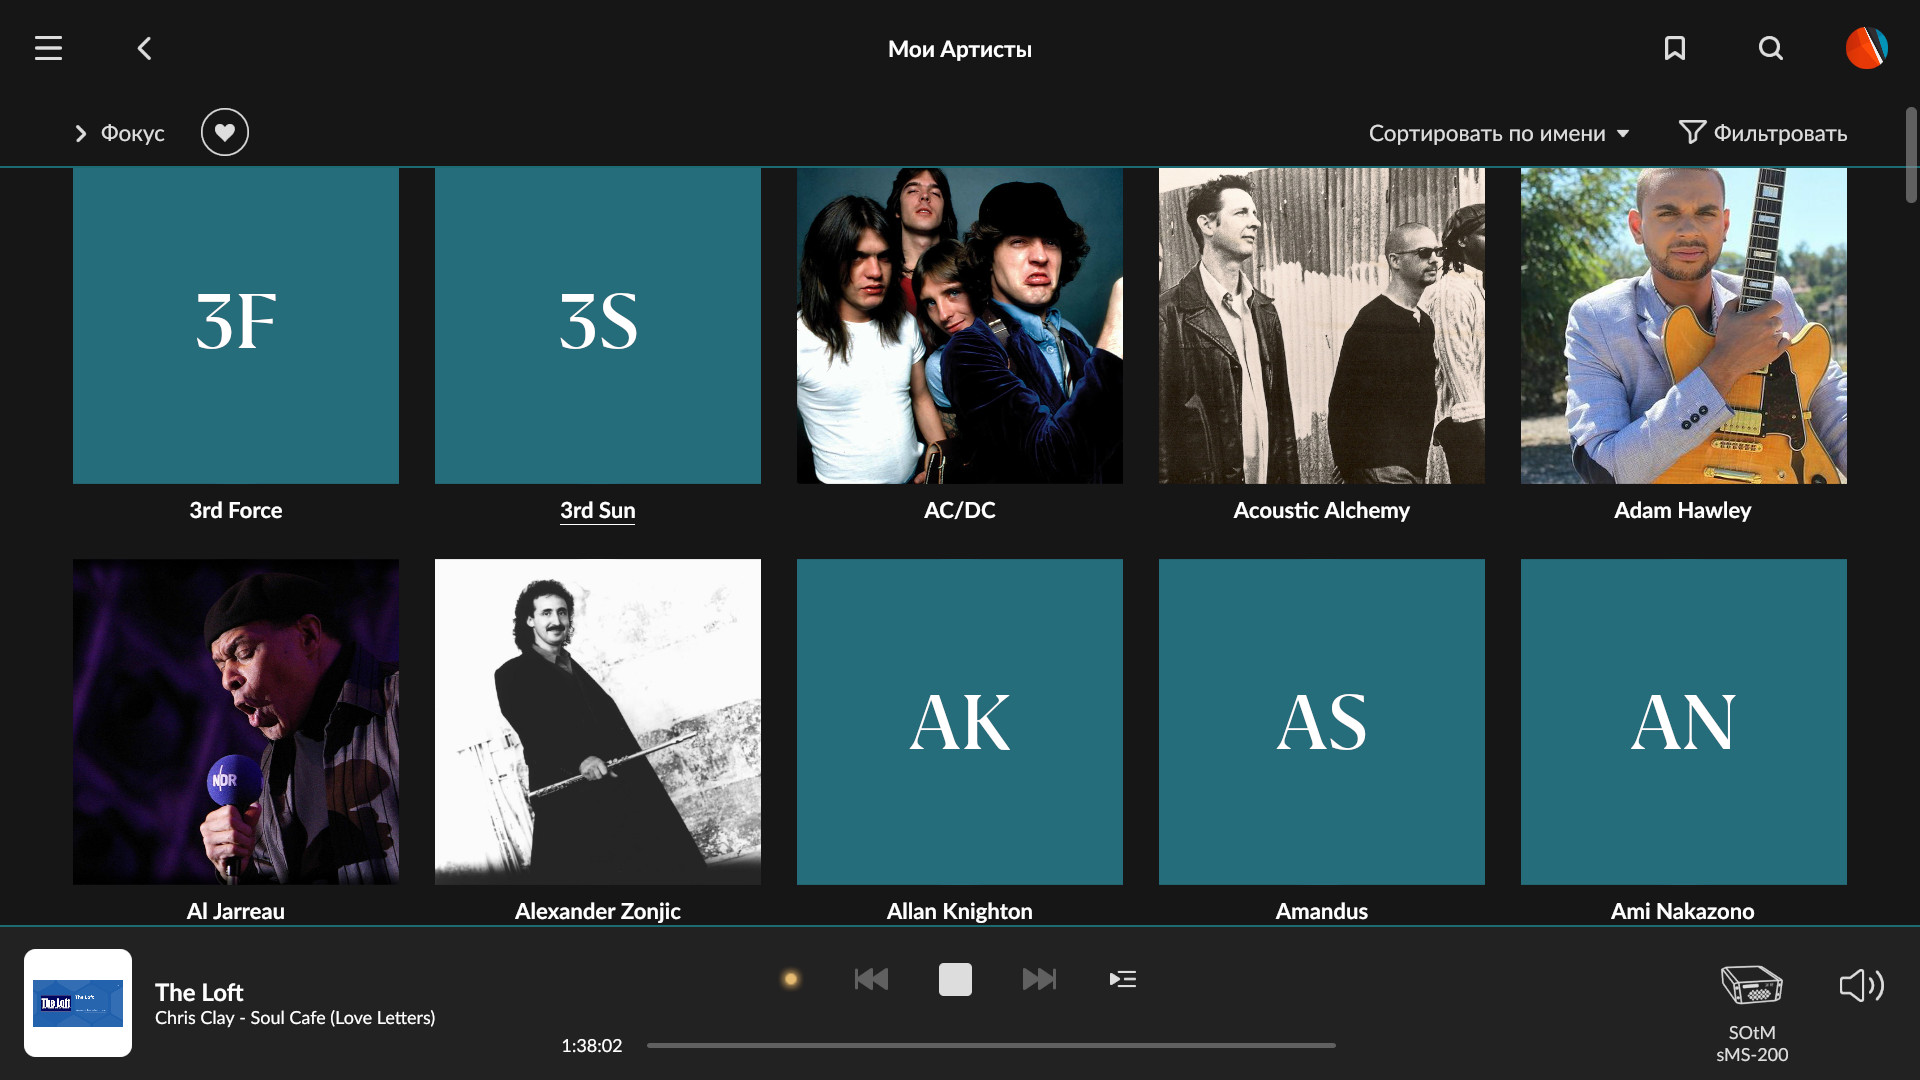1920x1080 pixels.
Task: Open the bookmarks icon
Action: 1674,48
